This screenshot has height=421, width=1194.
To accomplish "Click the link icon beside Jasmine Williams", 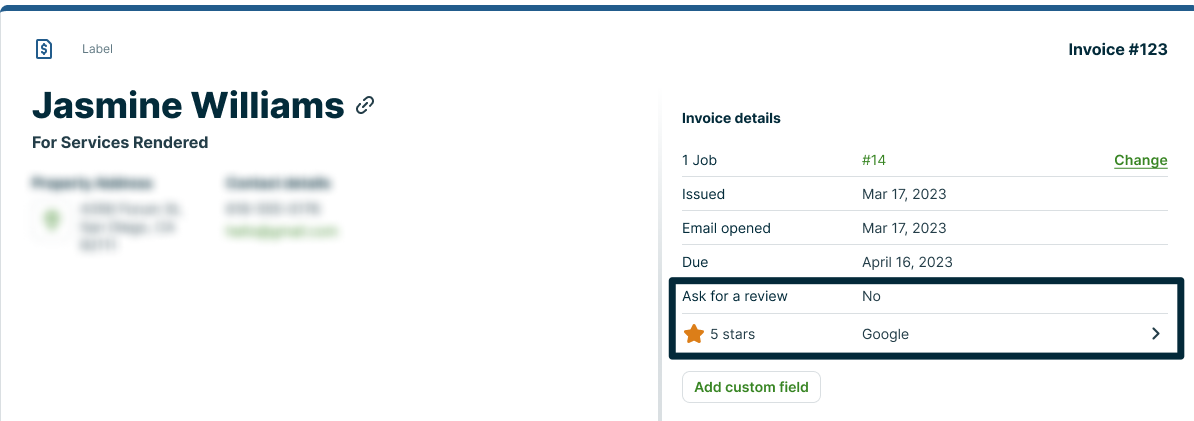I will [366, 104].
